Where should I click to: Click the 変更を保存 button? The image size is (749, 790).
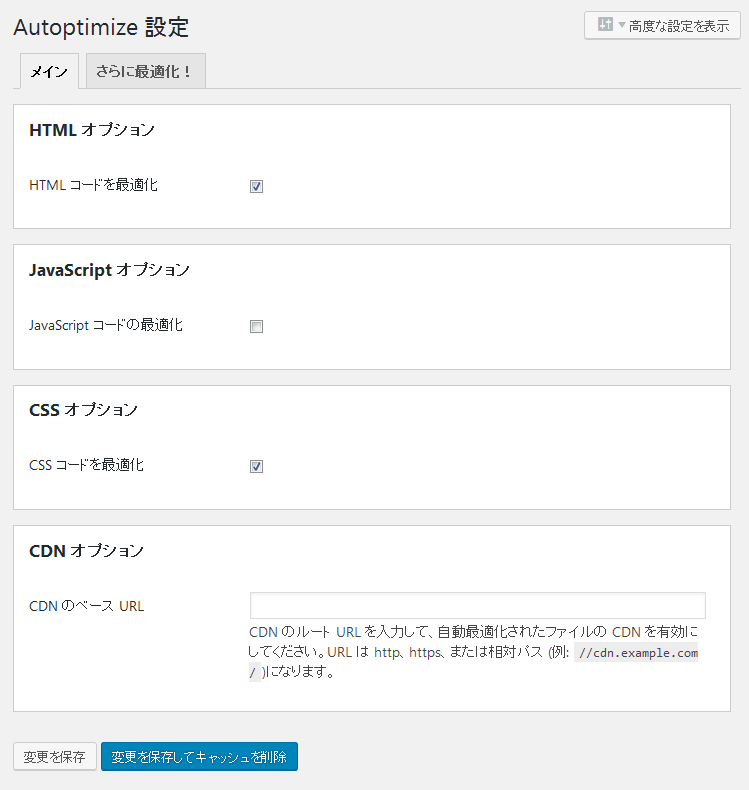pyautogui.click(x=54, y=757)
